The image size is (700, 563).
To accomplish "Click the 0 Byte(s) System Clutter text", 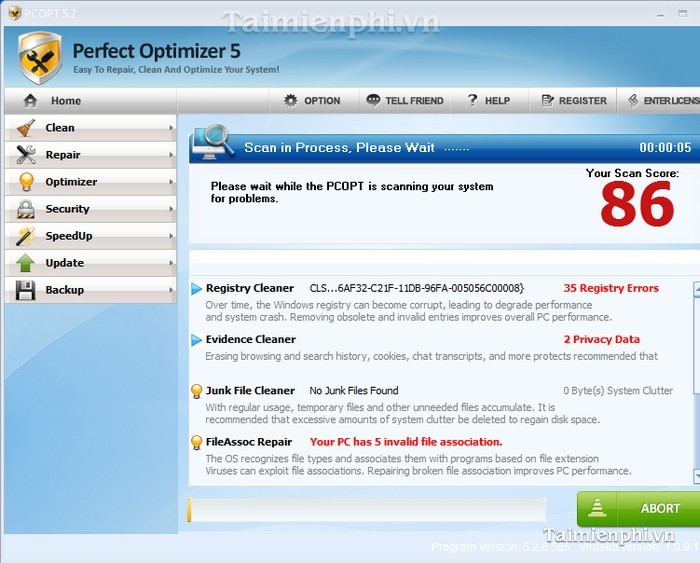I will pos(618,391).
